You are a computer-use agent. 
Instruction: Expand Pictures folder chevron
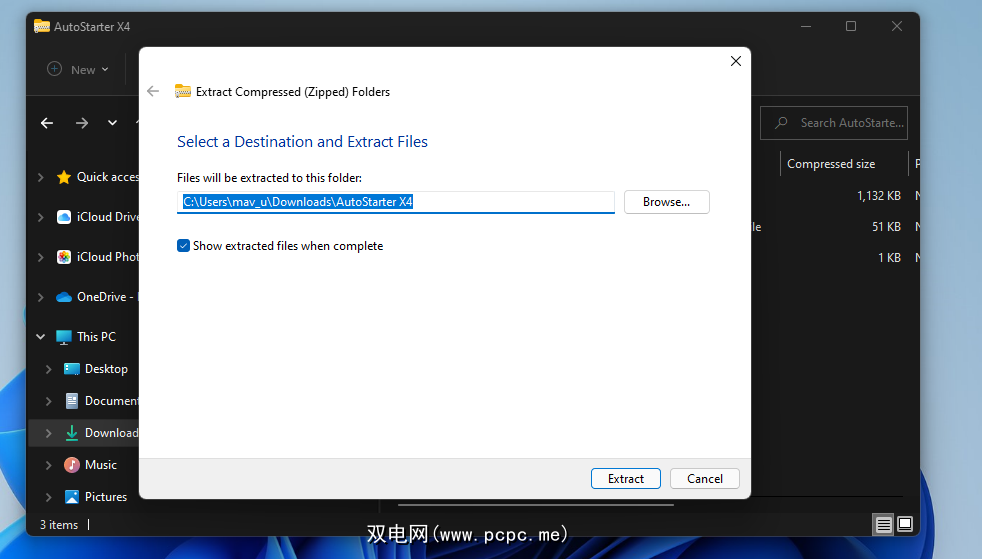(x=48, y=497)
